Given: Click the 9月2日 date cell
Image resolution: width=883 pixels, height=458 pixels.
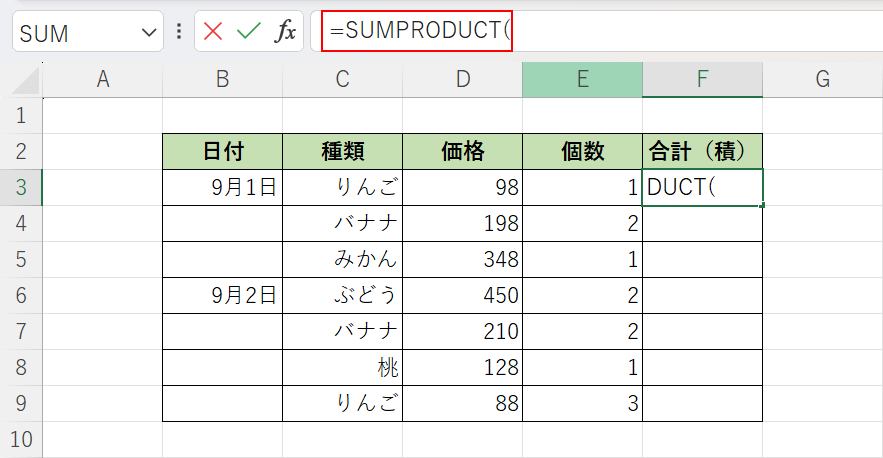Looking at the screenshot, I should pos(222,295).
